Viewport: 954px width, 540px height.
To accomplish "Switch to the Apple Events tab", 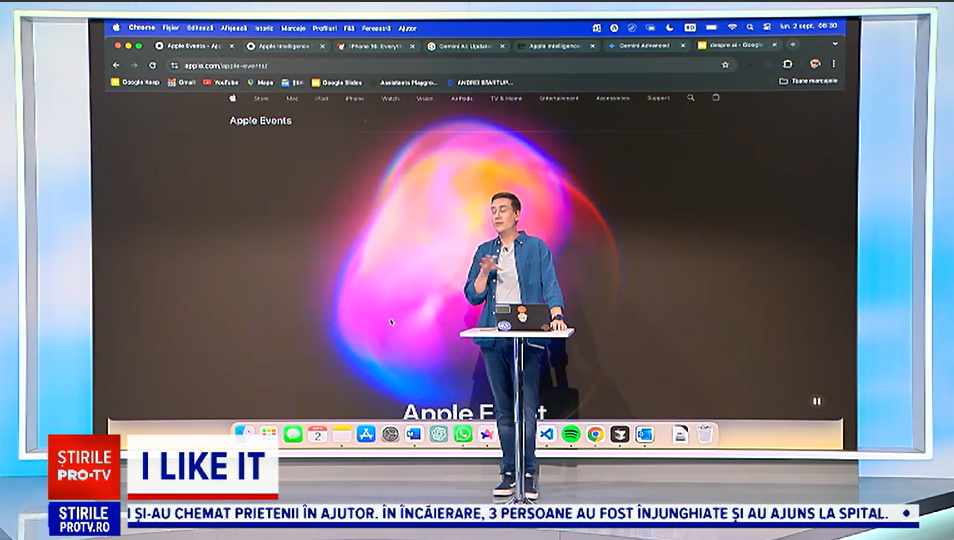I will tap(193, 46).
